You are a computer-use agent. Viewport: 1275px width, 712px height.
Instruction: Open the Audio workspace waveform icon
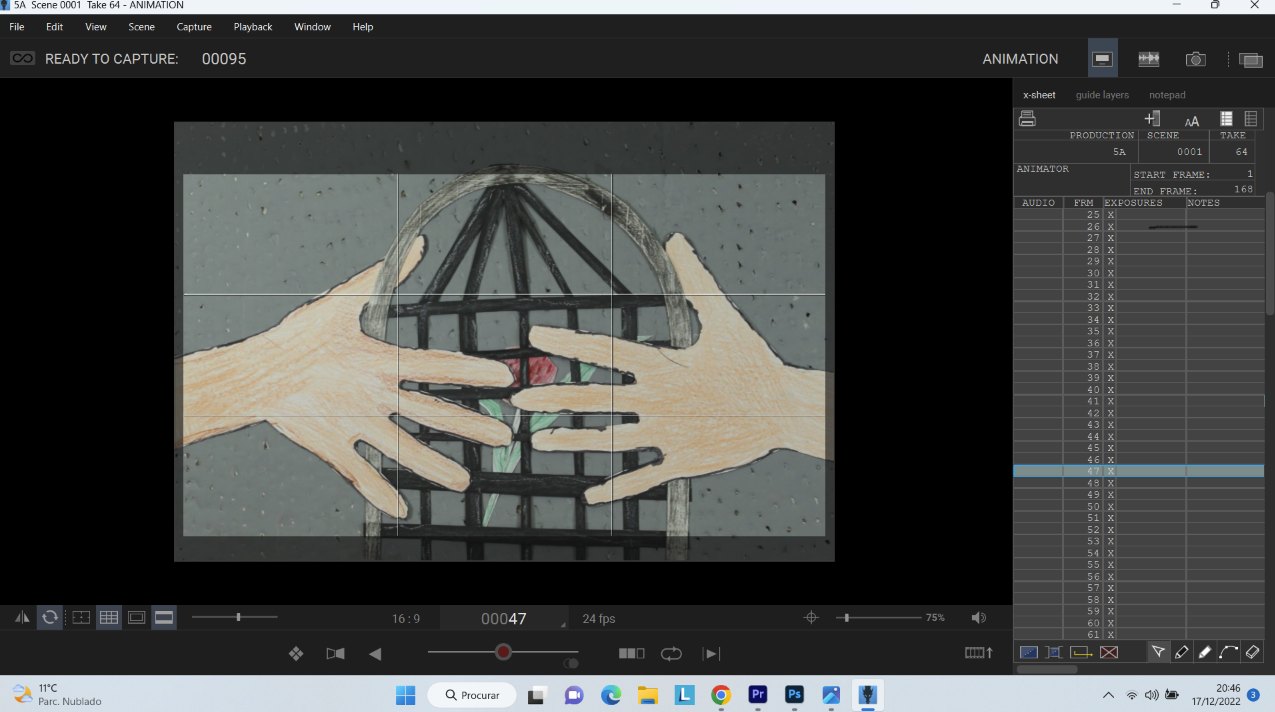pyautogui.click(x=1148, y=59)
